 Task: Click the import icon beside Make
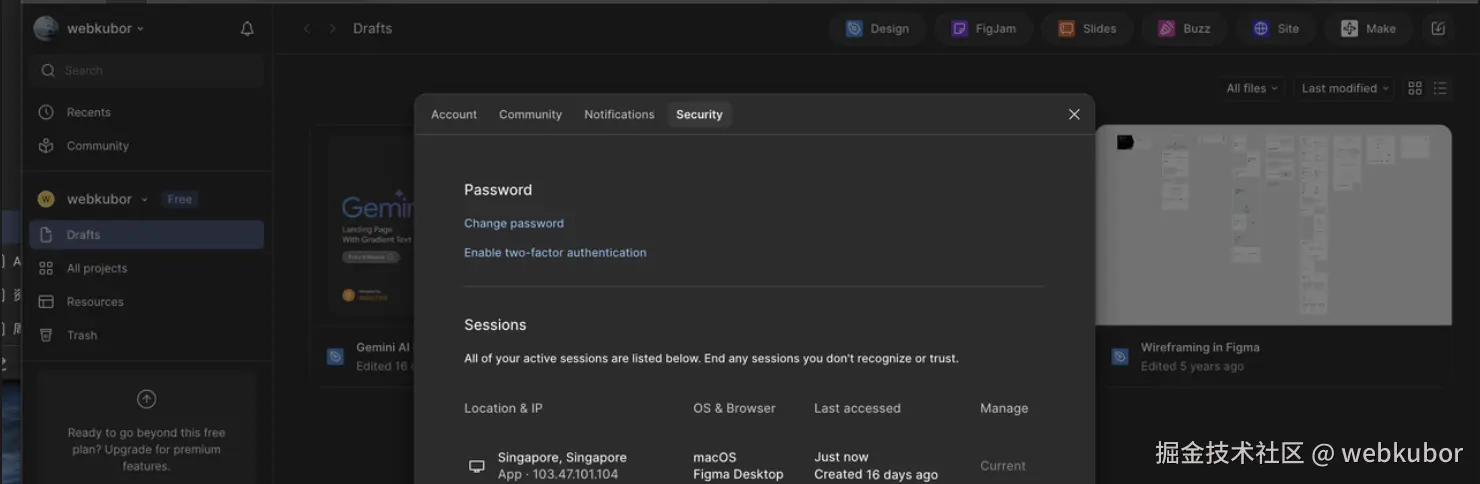[1438, 29]
